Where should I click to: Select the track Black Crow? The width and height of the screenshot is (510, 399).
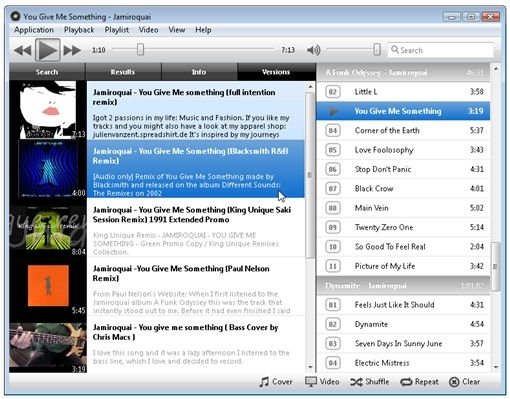(403, 188)
